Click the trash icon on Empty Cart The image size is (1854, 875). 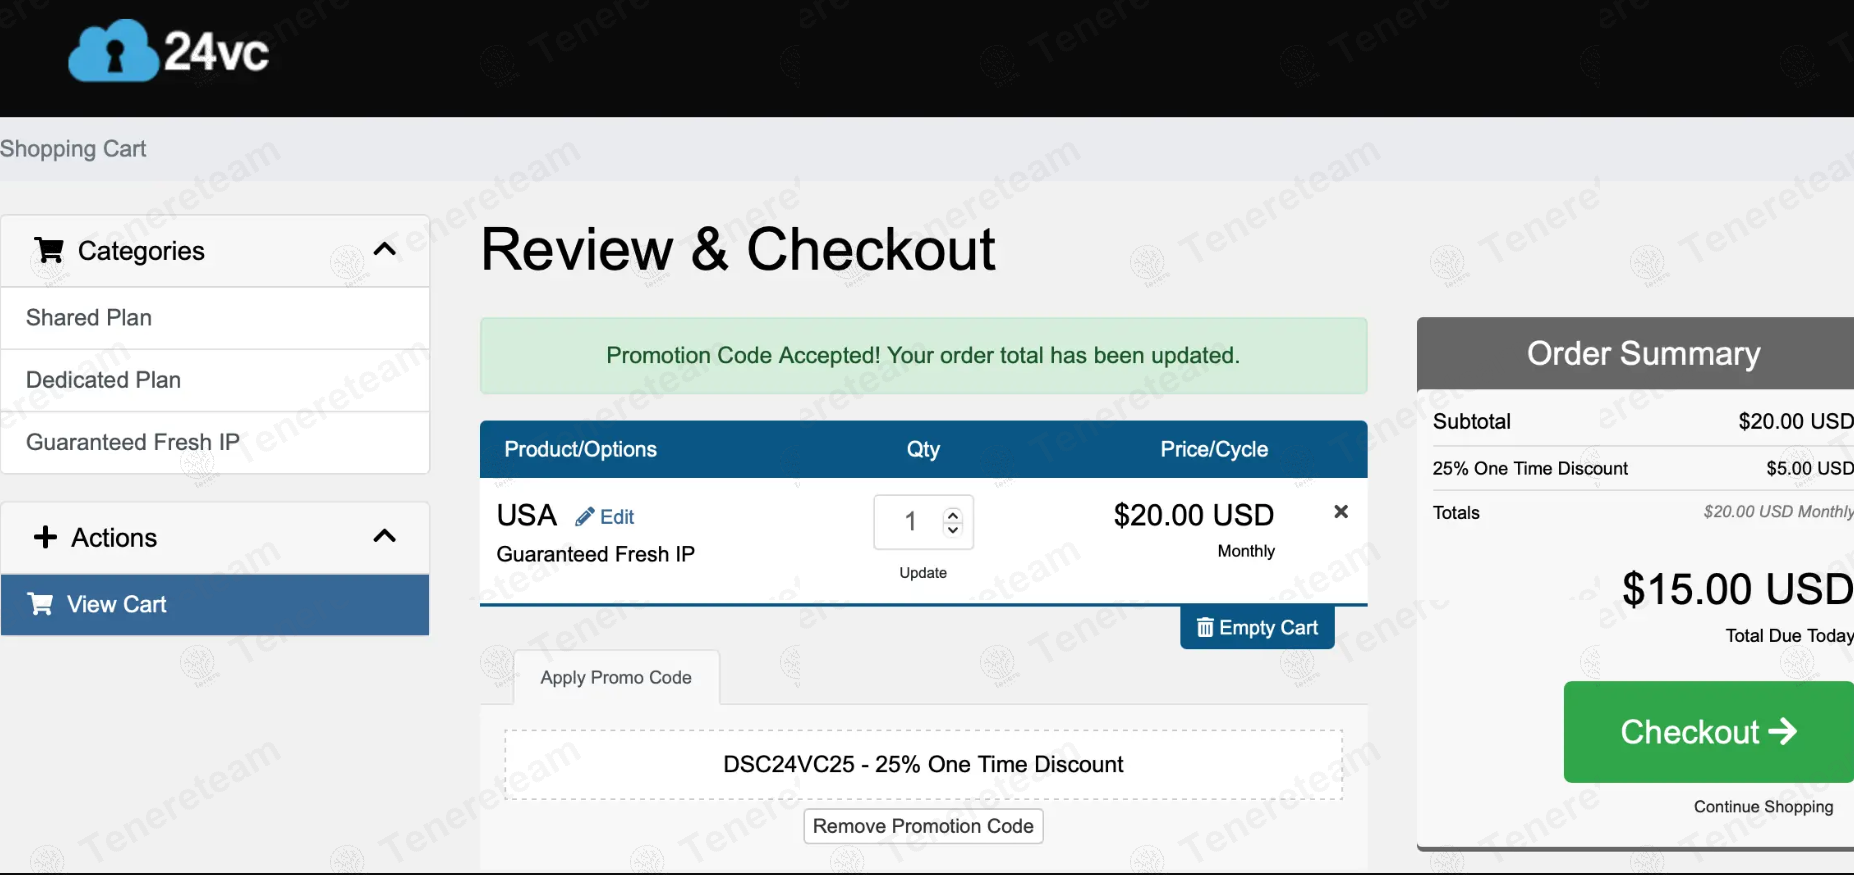pyautogui.click(x=1205, y=627)
